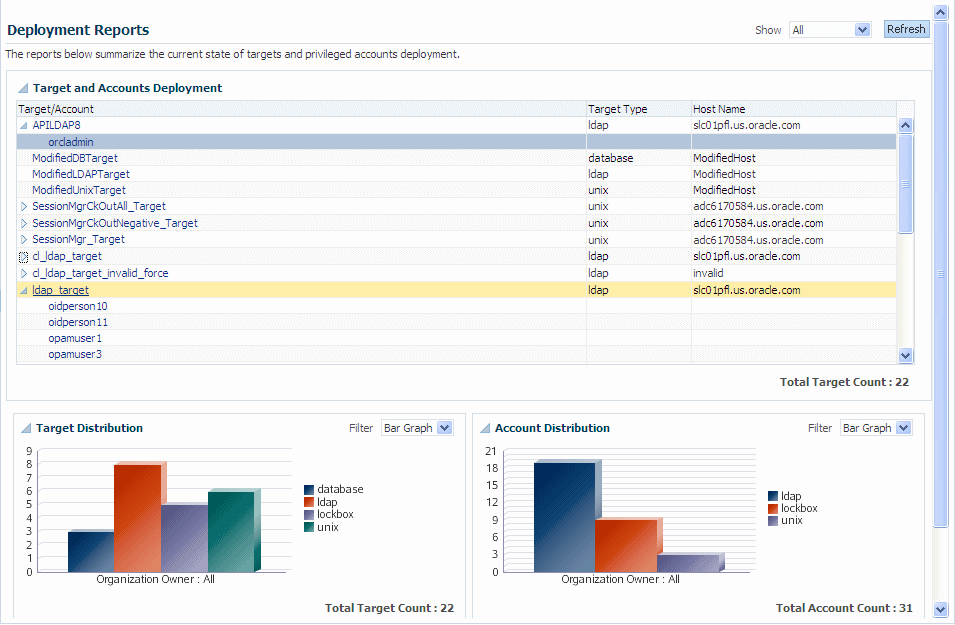Click the unix bar in Target Distribution

231,532
